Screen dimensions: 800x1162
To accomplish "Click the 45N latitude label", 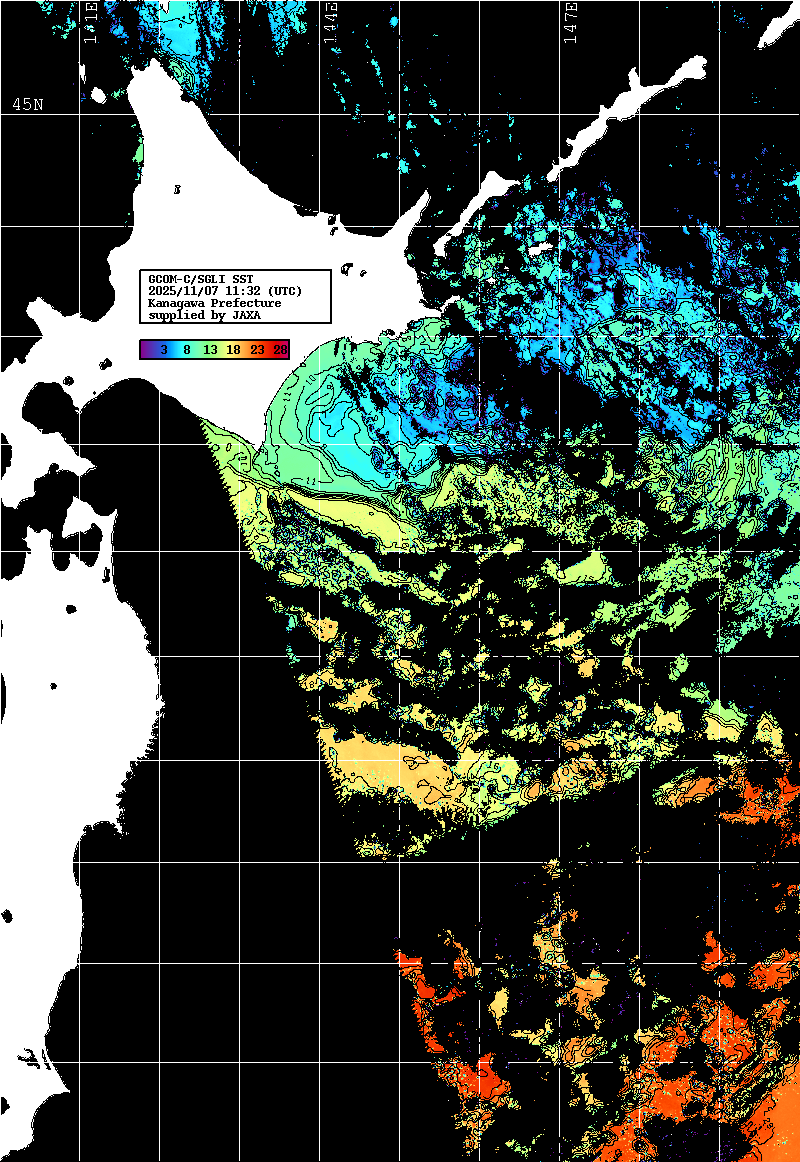I will pos(27,104).
